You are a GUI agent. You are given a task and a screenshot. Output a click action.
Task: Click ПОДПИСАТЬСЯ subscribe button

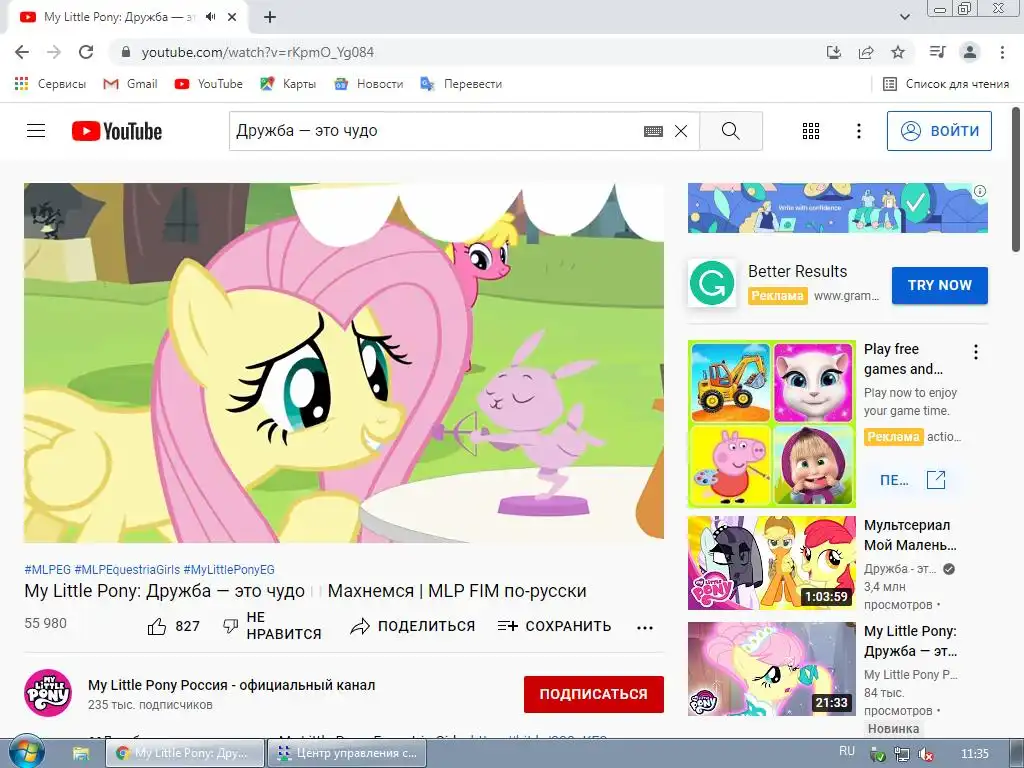tap(594, 694)
